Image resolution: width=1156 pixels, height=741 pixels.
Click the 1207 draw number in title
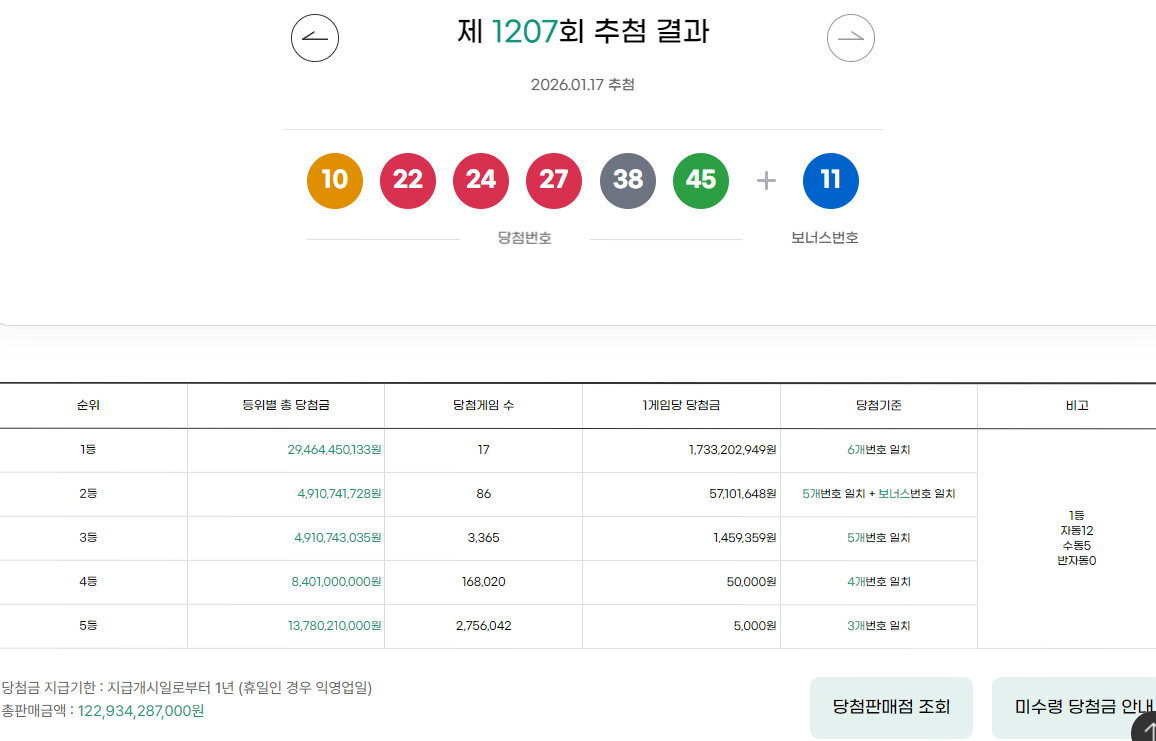point(524,32)
